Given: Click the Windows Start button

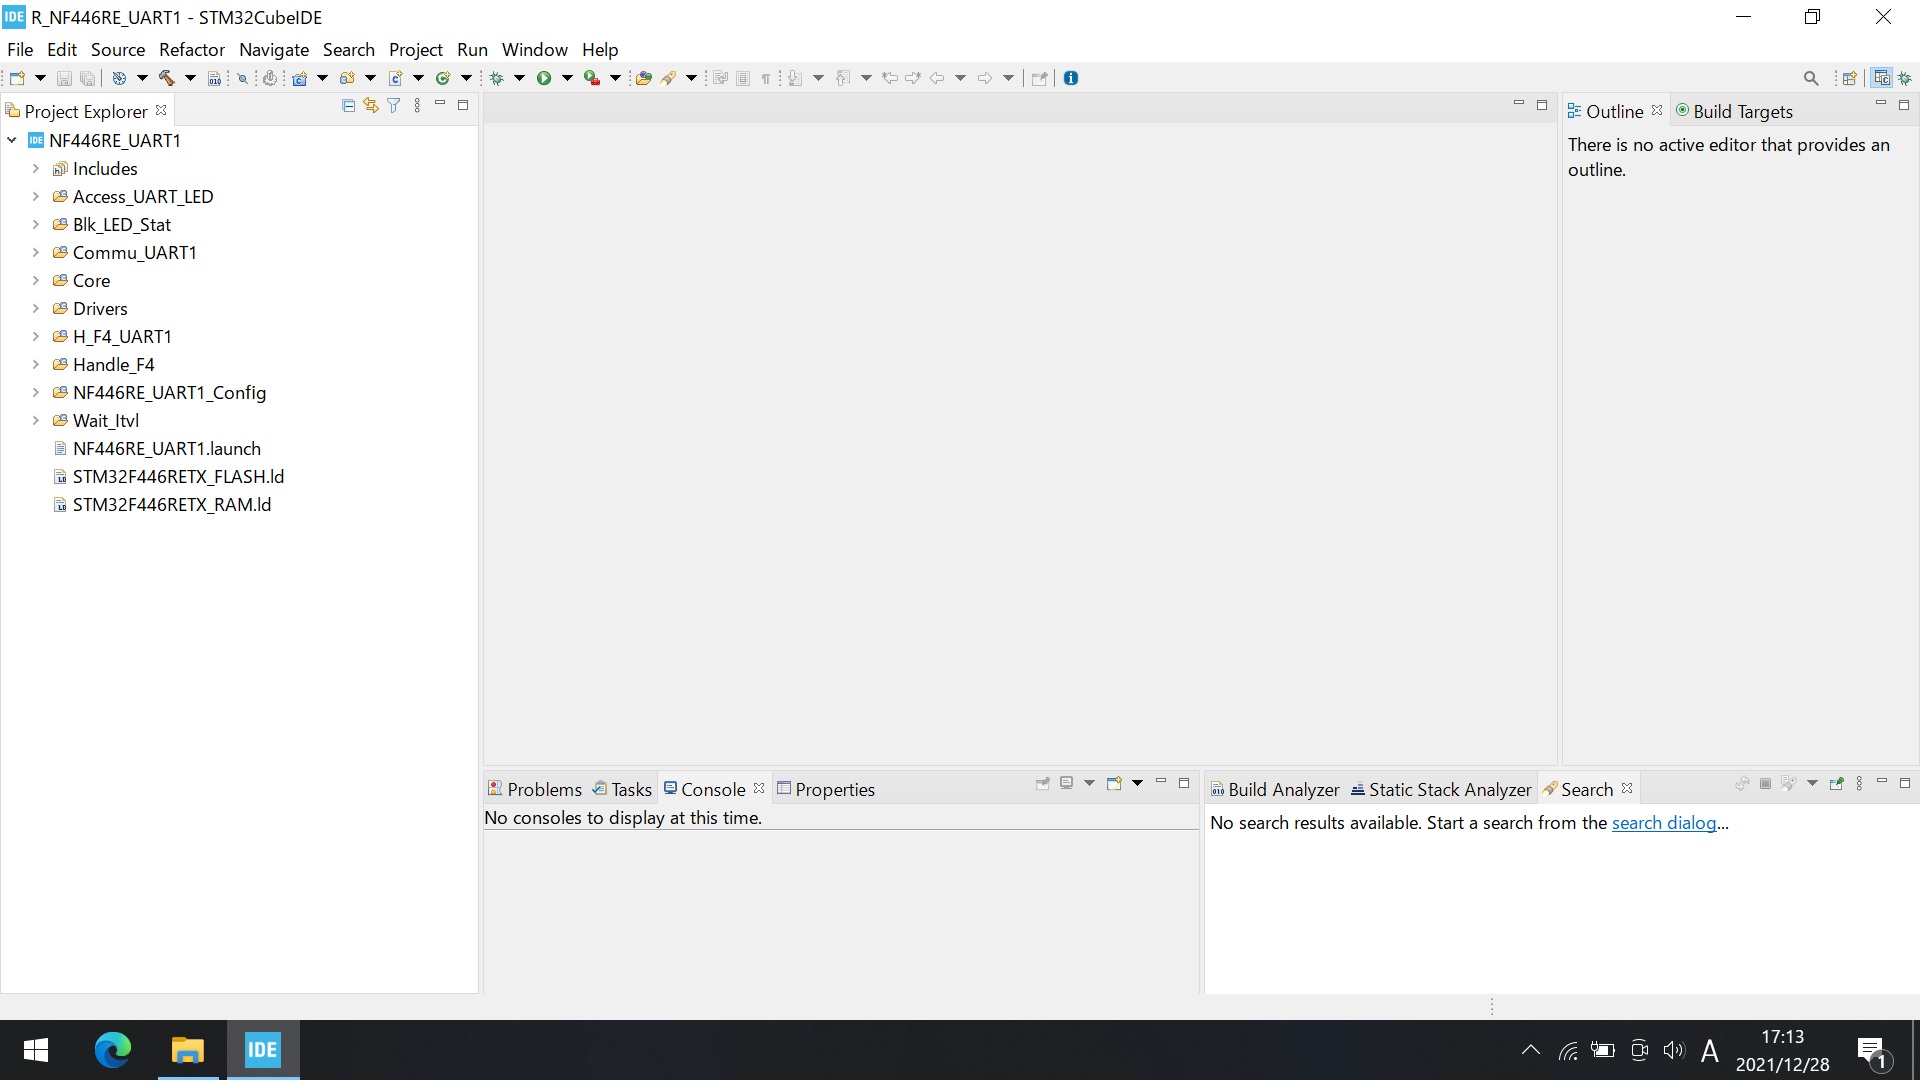Looking at the screenshot, I should point(36,1050).
